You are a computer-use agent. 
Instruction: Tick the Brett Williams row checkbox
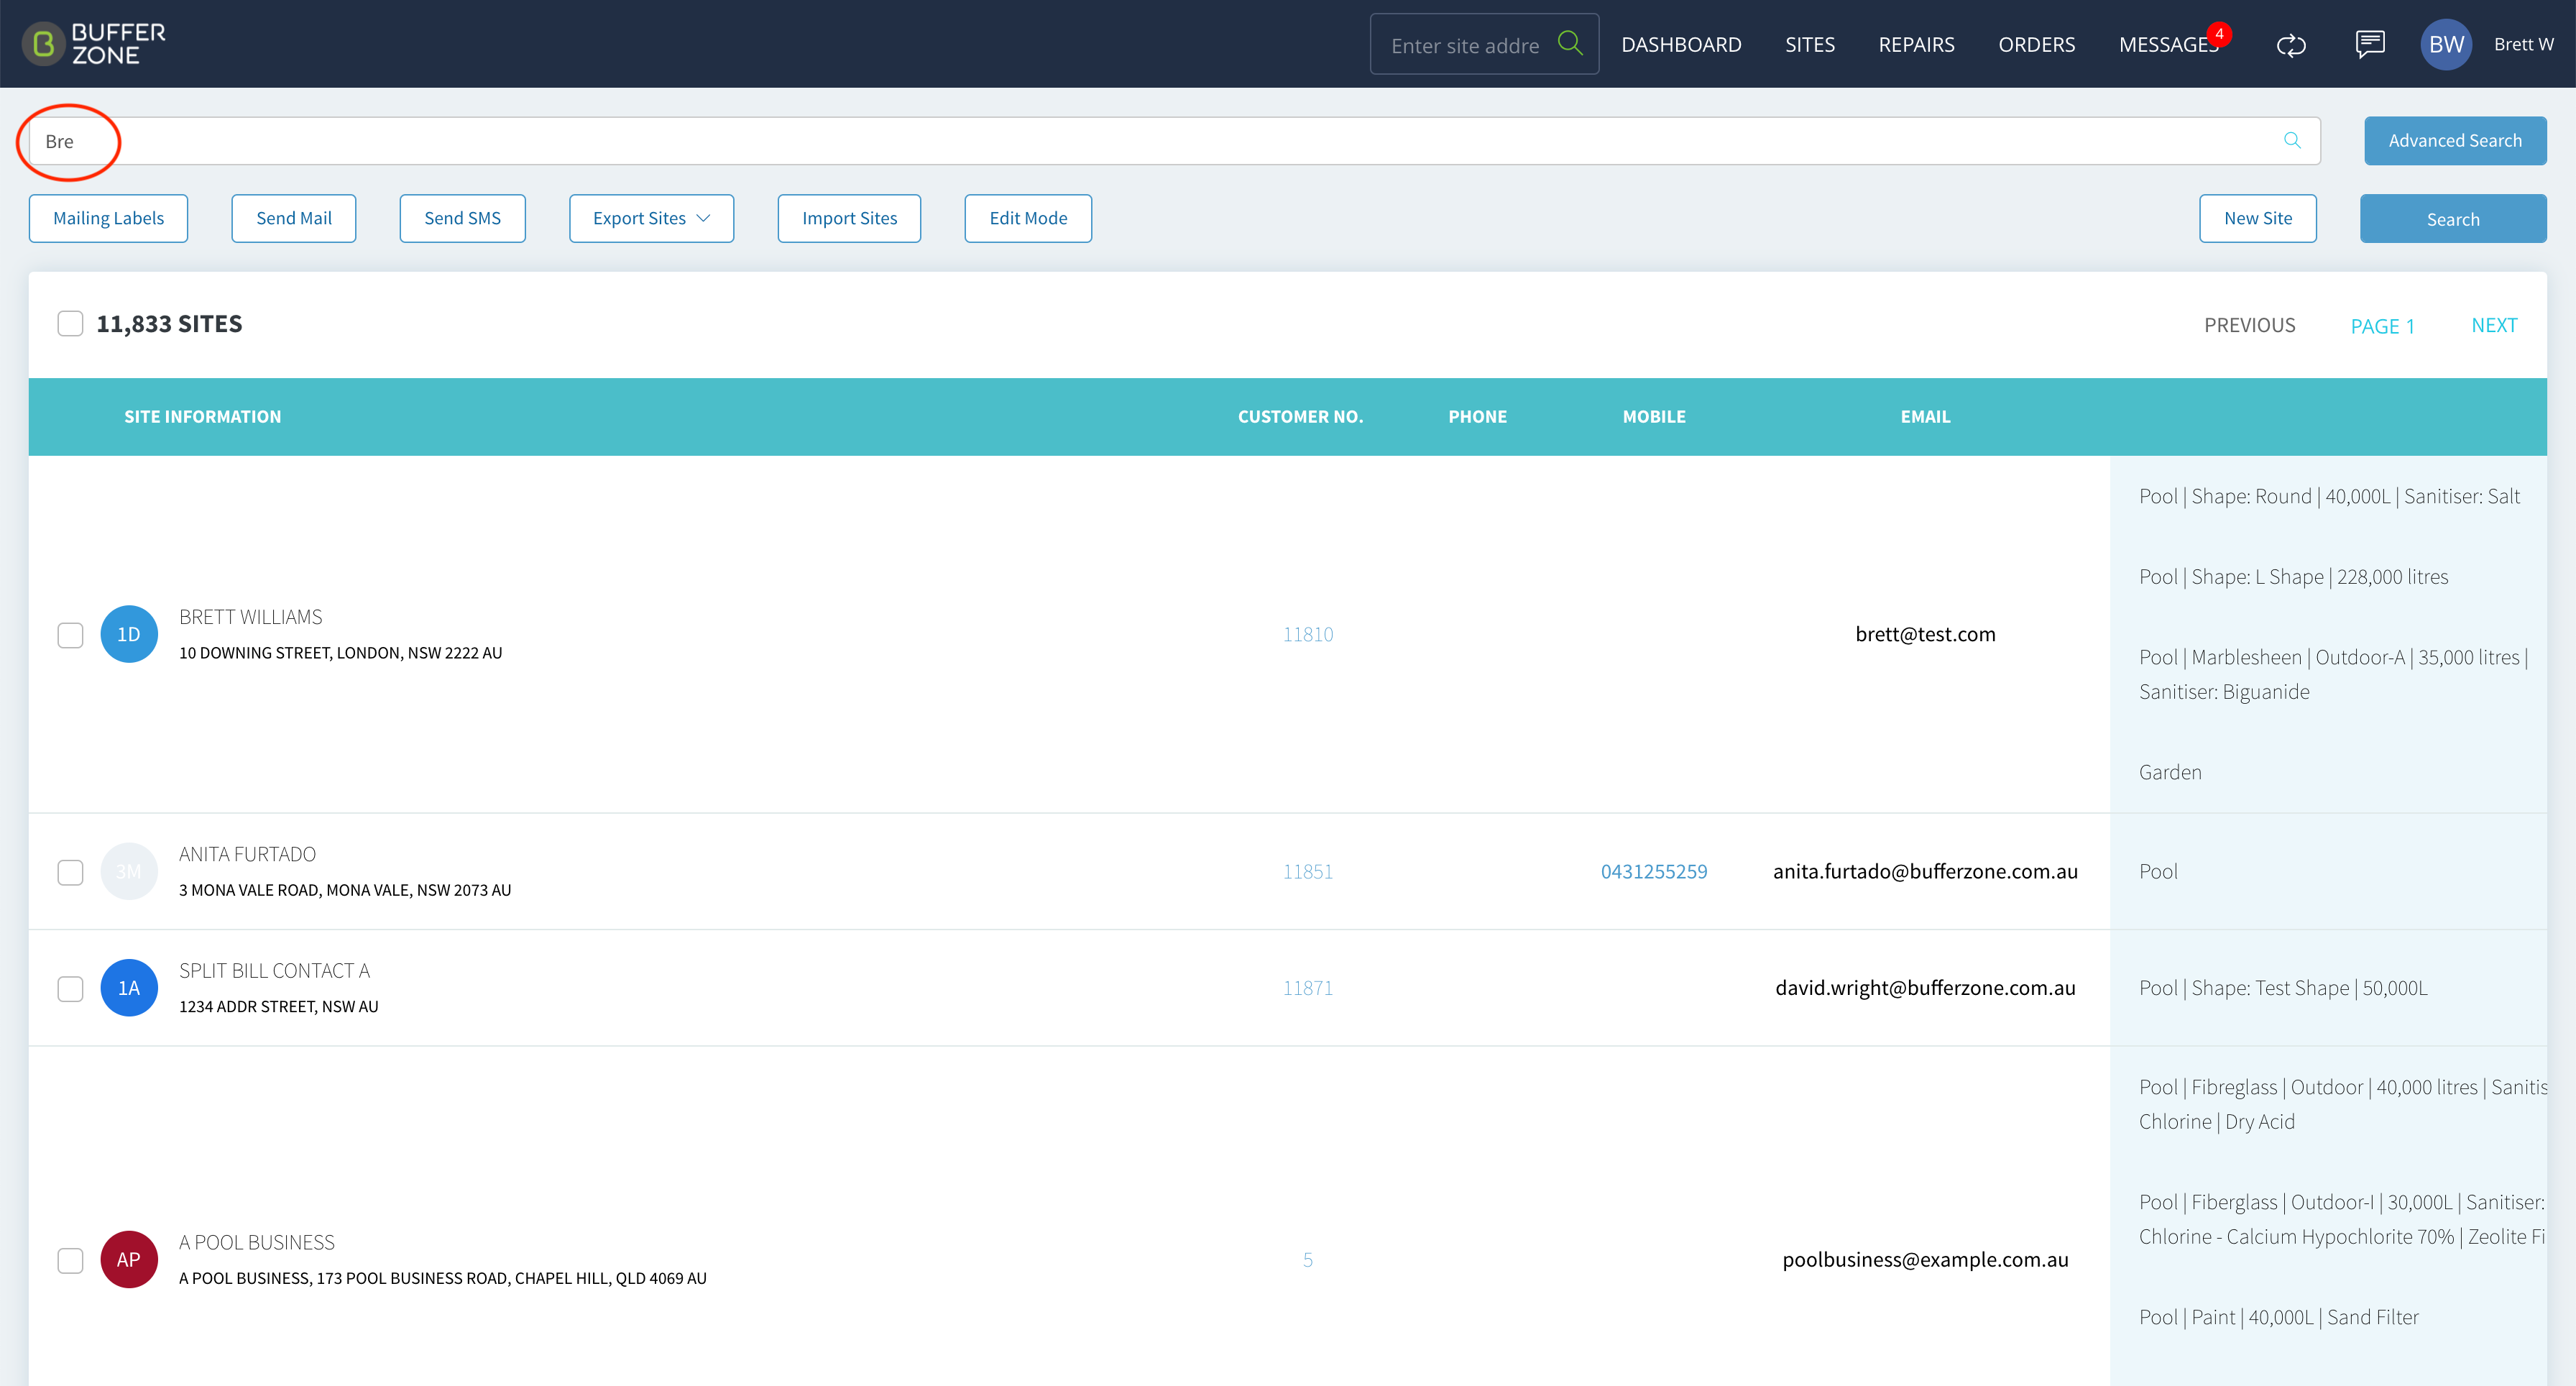point(70,635)
